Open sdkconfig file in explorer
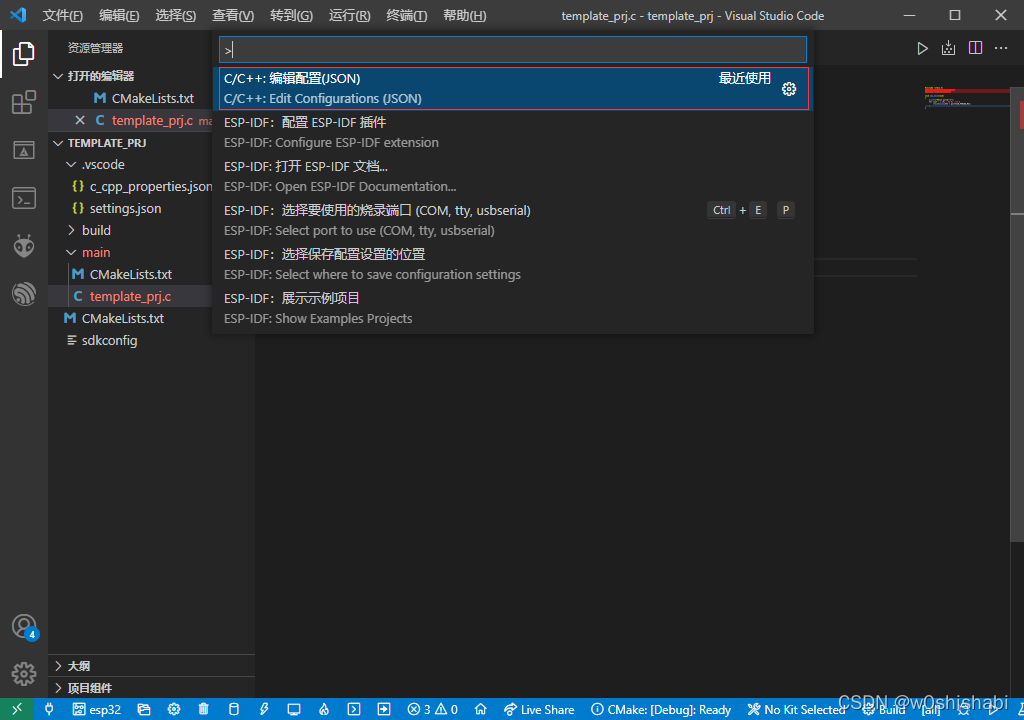 click(x=101, y=340)
